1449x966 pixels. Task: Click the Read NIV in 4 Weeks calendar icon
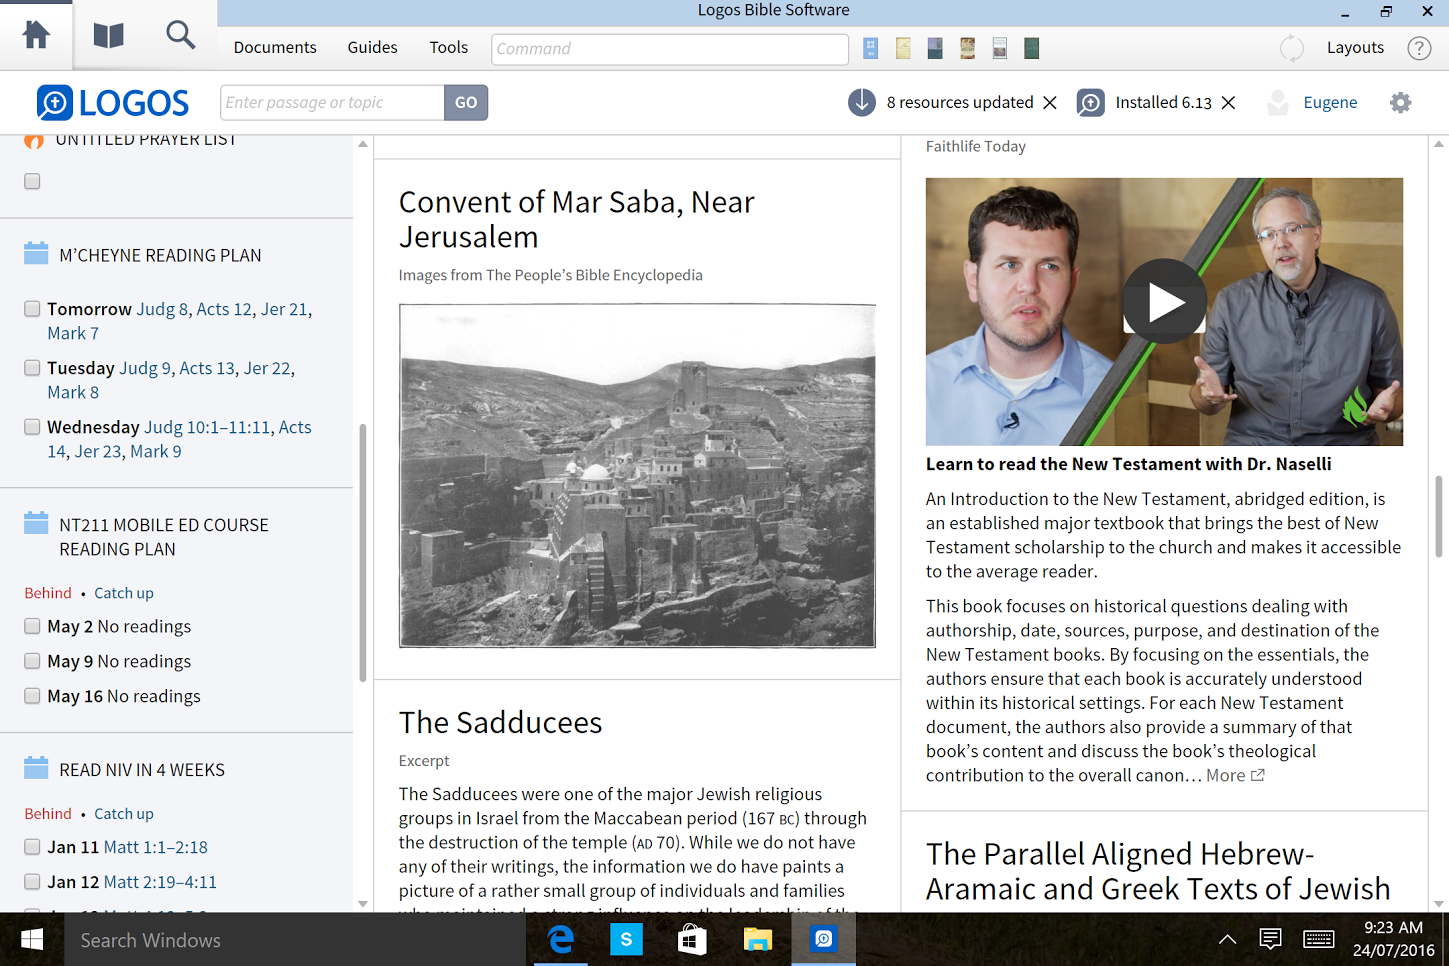click(x=36, y=768)
